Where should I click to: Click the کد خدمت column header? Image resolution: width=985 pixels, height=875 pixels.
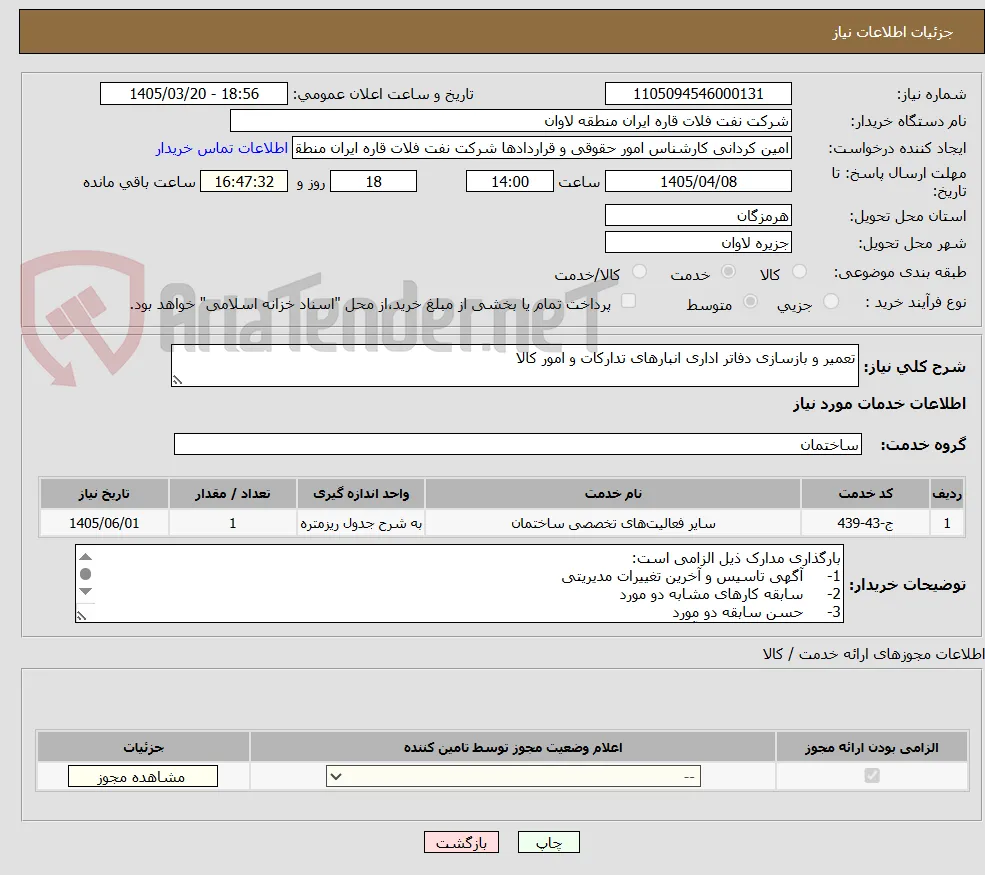[865, 494]
